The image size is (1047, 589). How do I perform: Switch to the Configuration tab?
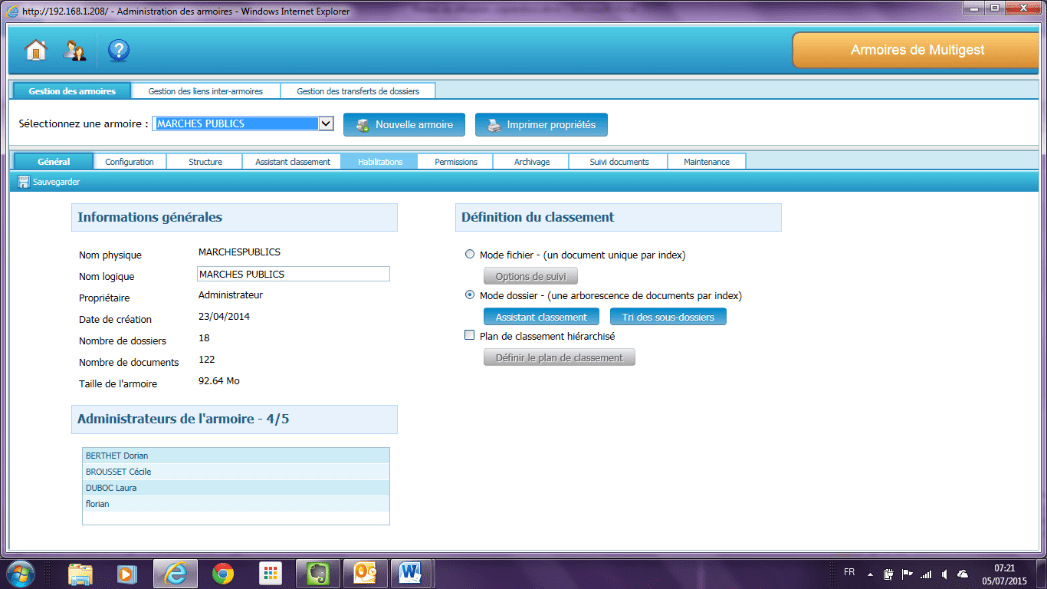(x=129, y=161)
